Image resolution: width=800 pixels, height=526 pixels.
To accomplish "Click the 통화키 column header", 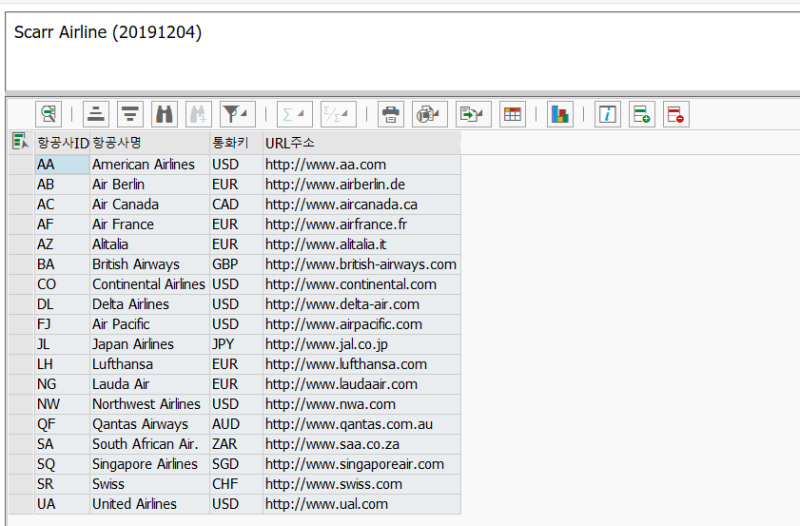I will click(236, 143).
